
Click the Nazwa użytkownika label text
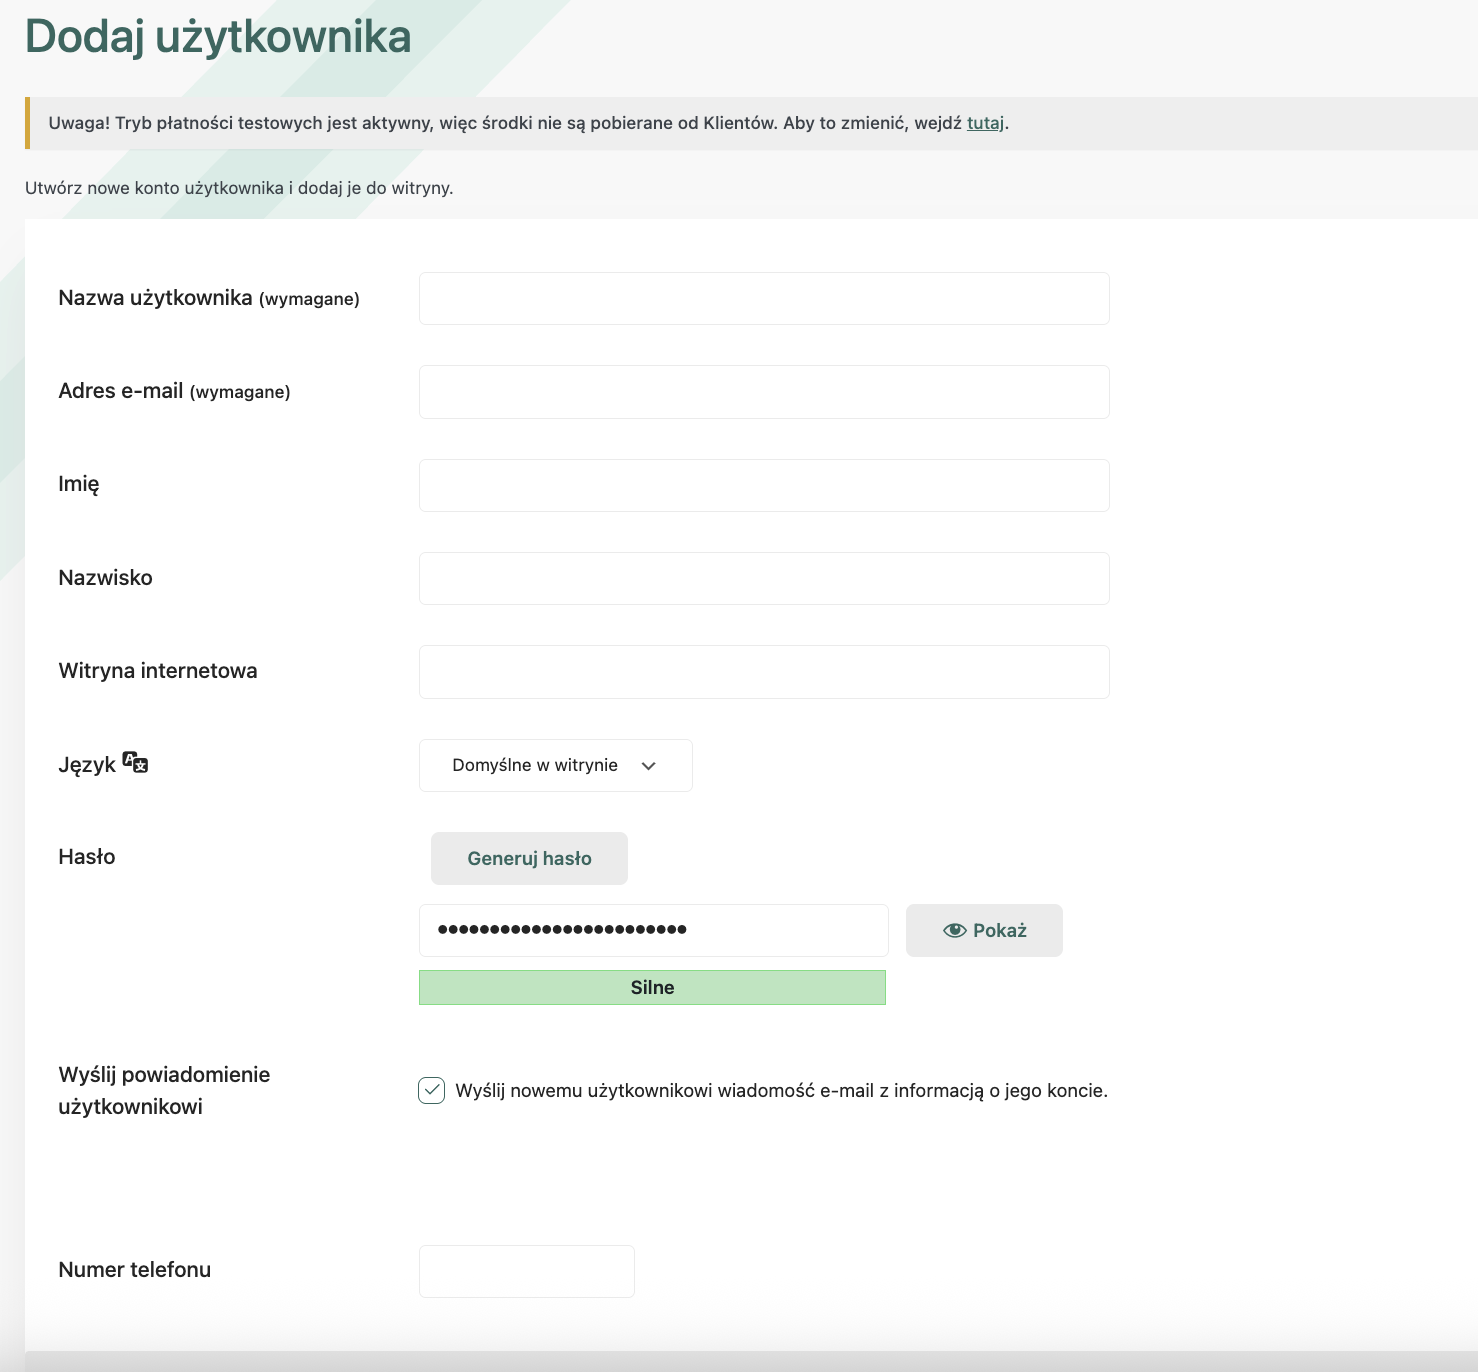click(155, 298)
